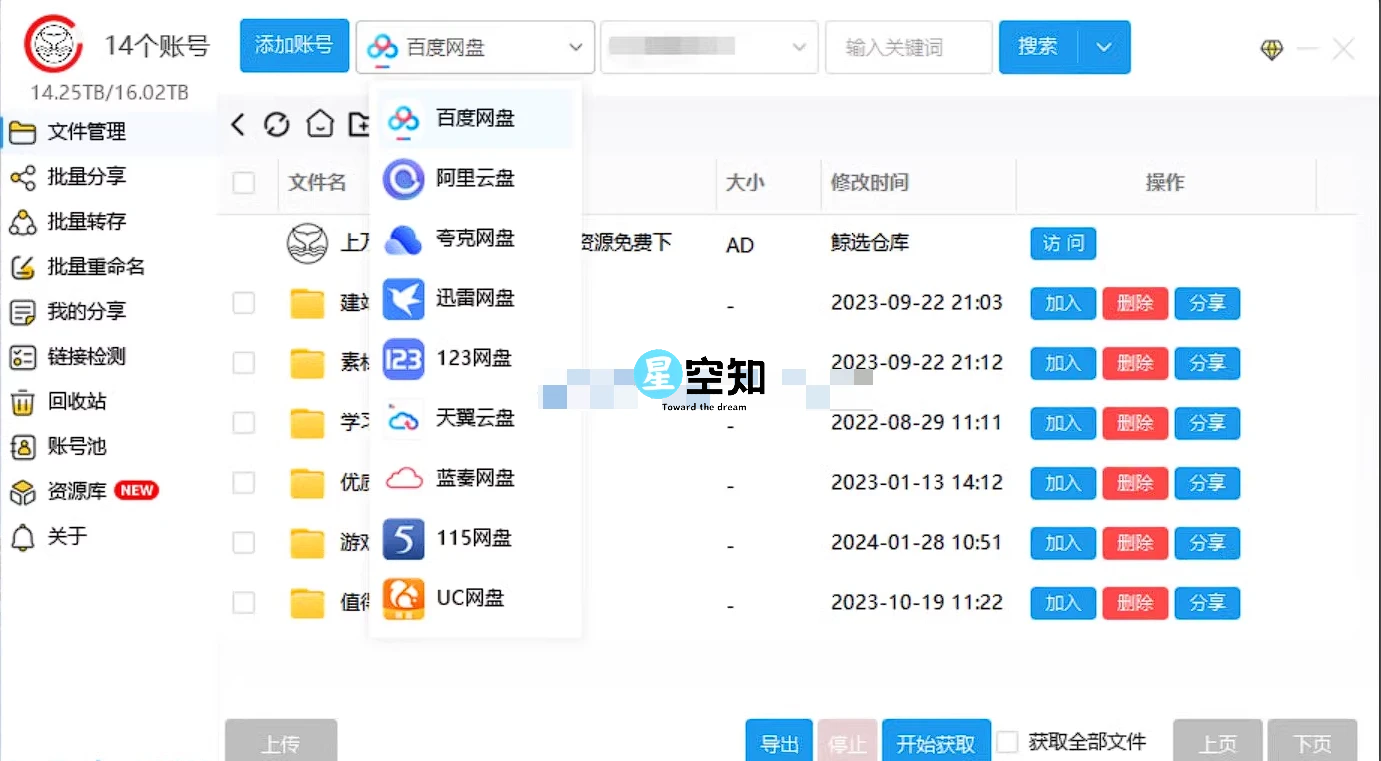The width and height of the screenshot is (1381, 761).
Task: Enable the 获取全部文件 checkbox
Action: coord(1007,741)
